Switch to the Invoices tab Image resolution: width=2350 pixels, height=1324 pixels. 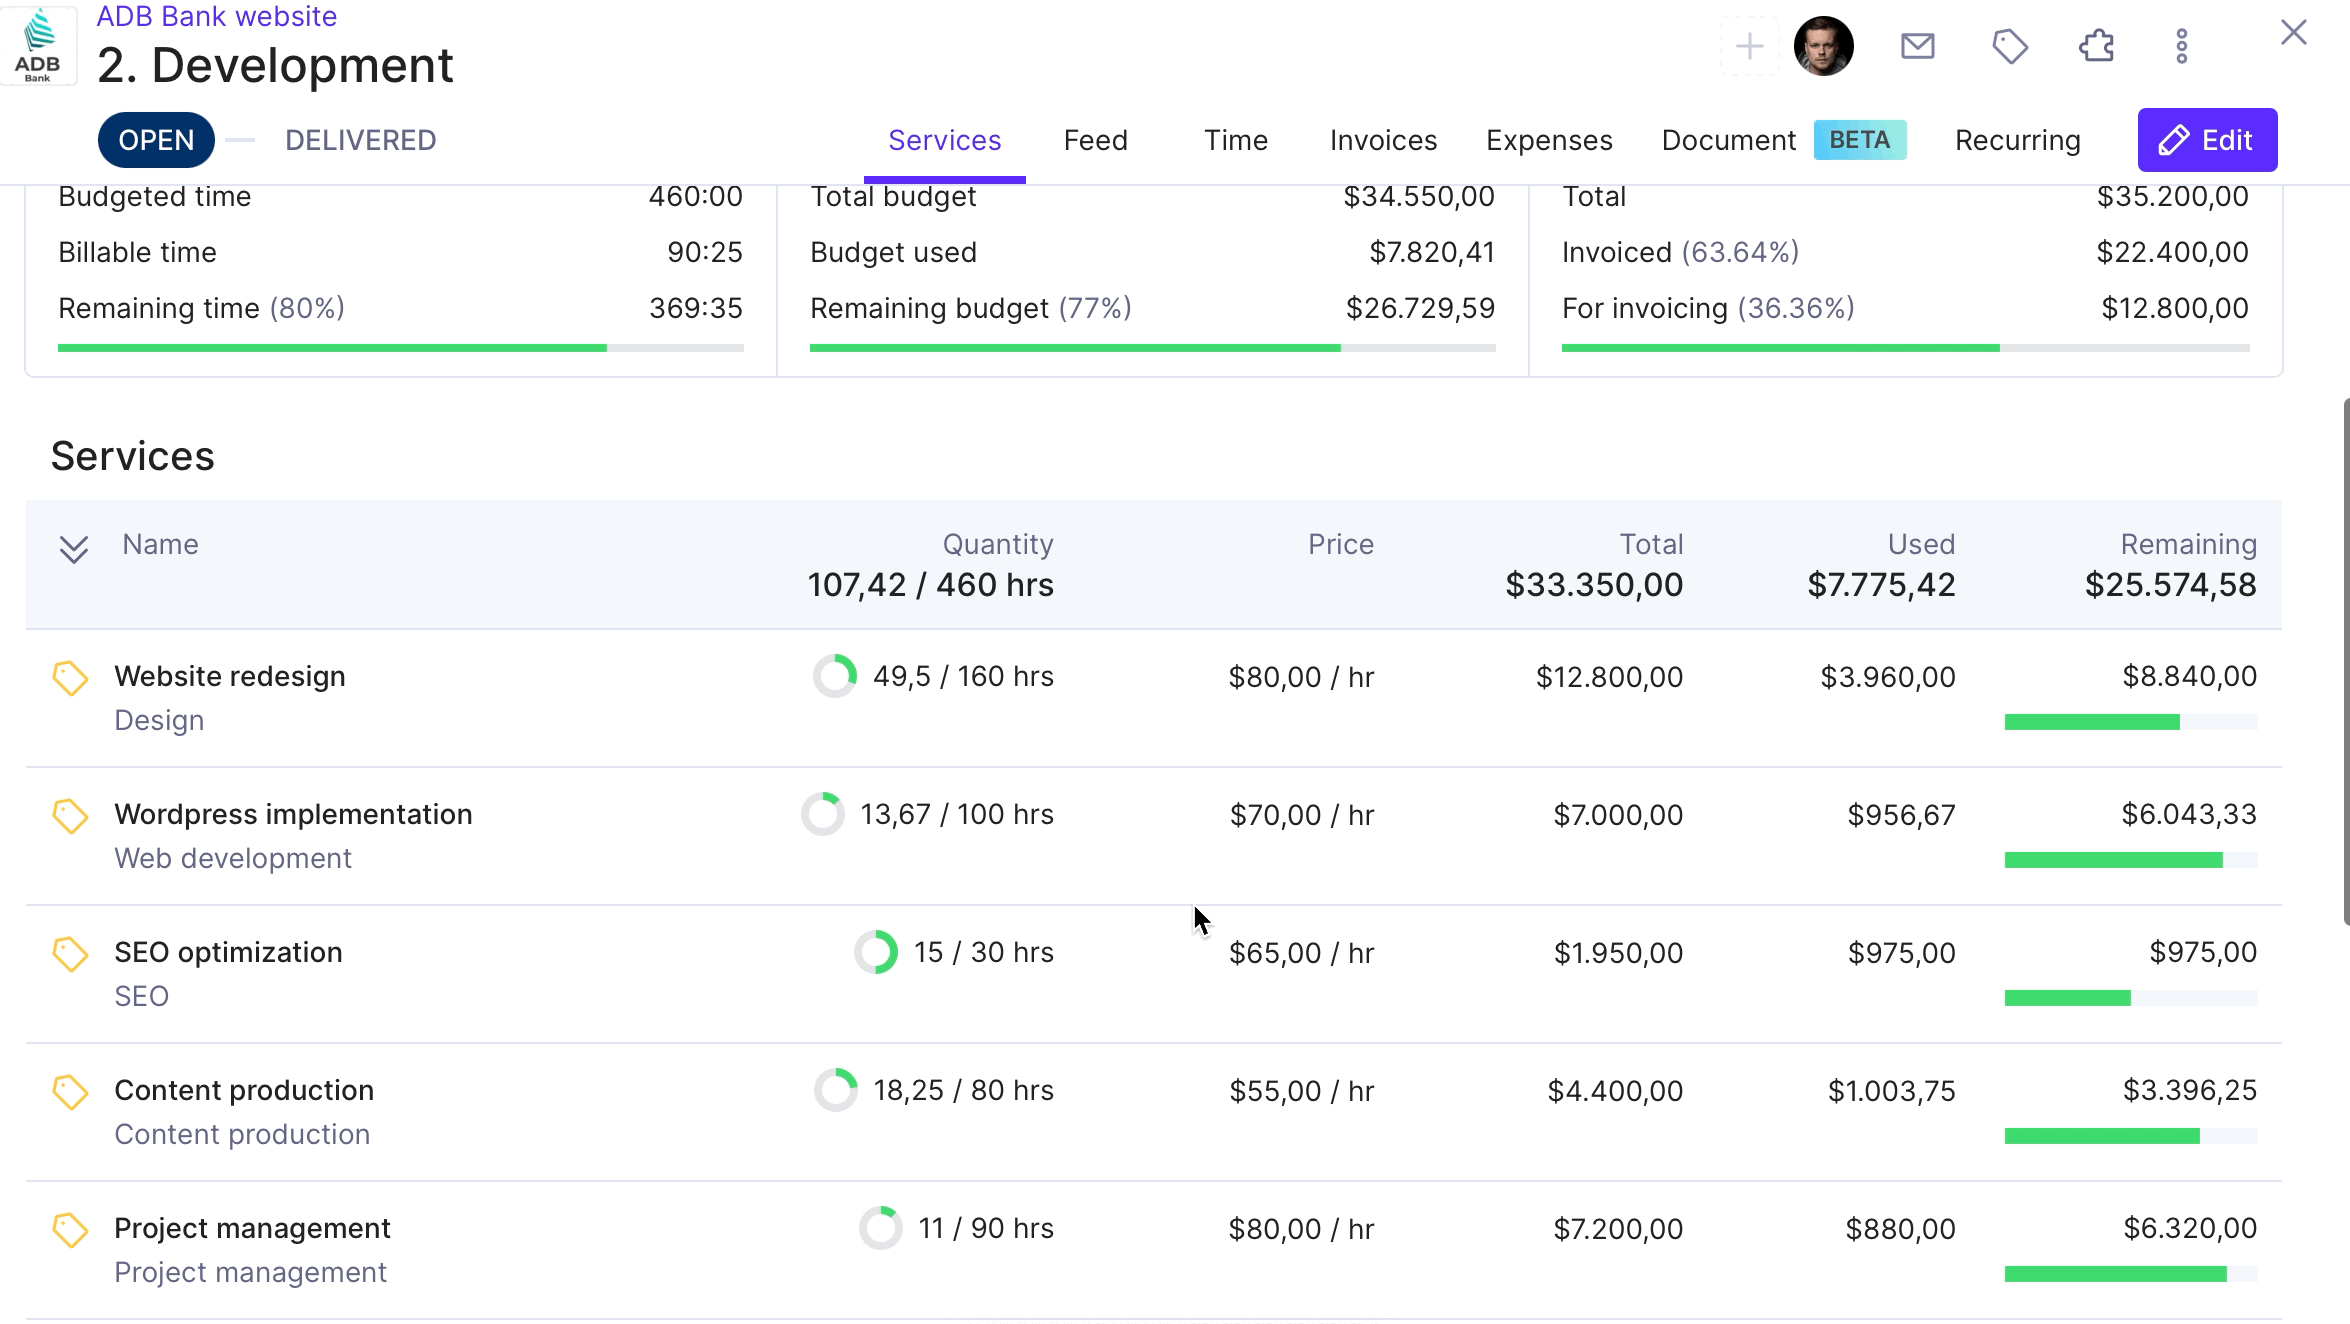pyautogui.click(x=1383, y=140)
